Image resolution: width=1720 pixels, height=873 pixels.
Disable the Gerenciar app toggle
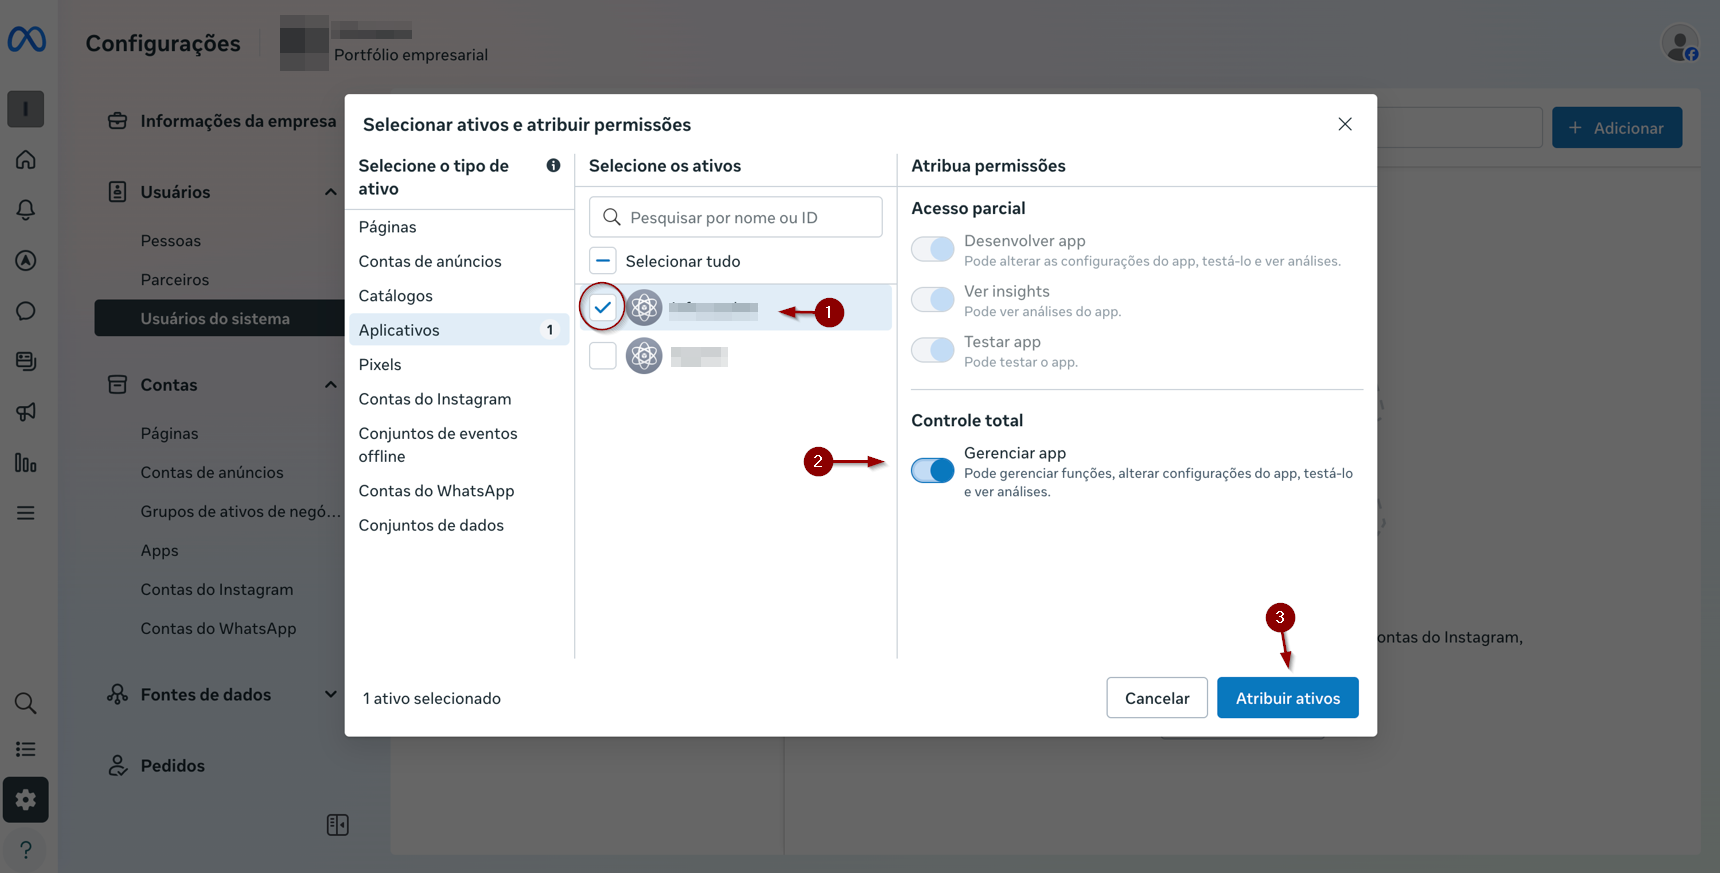click(x=933, y=470)
